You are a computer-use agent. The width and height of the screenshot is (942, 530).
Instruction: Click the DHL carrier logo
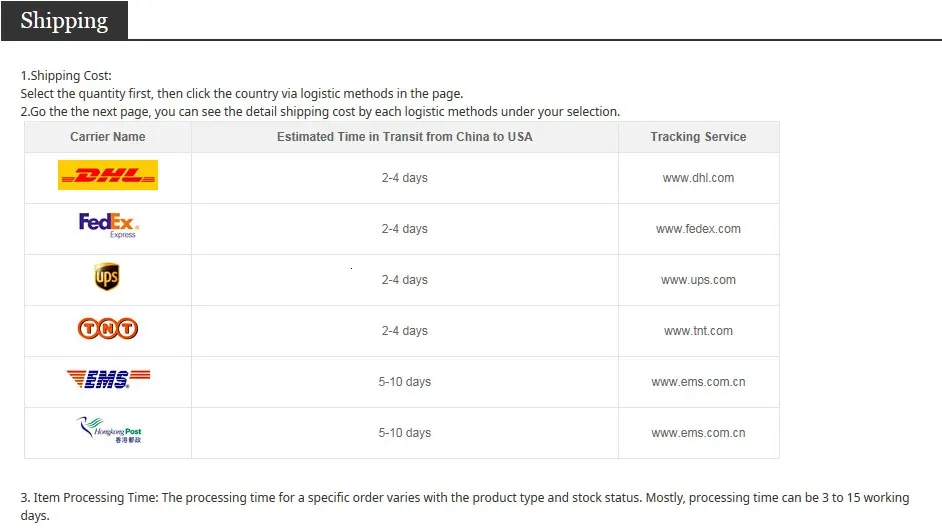108,175
